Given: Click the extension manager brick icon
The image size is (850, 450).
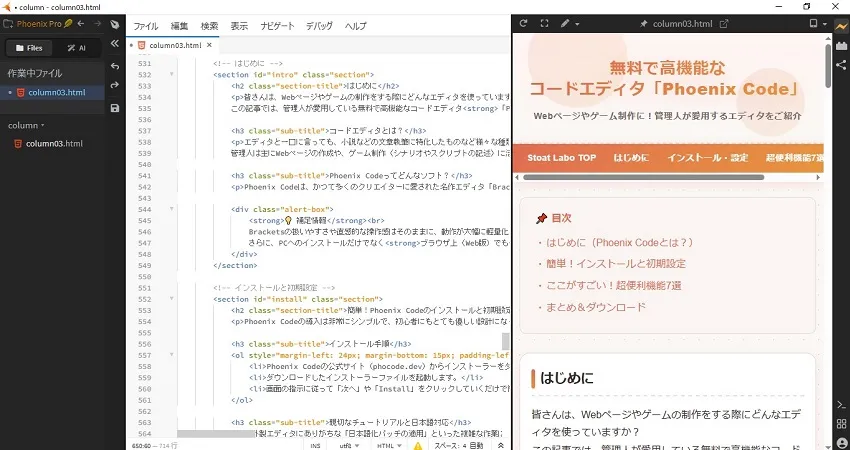Looking at the screenshot, I should (x=841, y=46).
